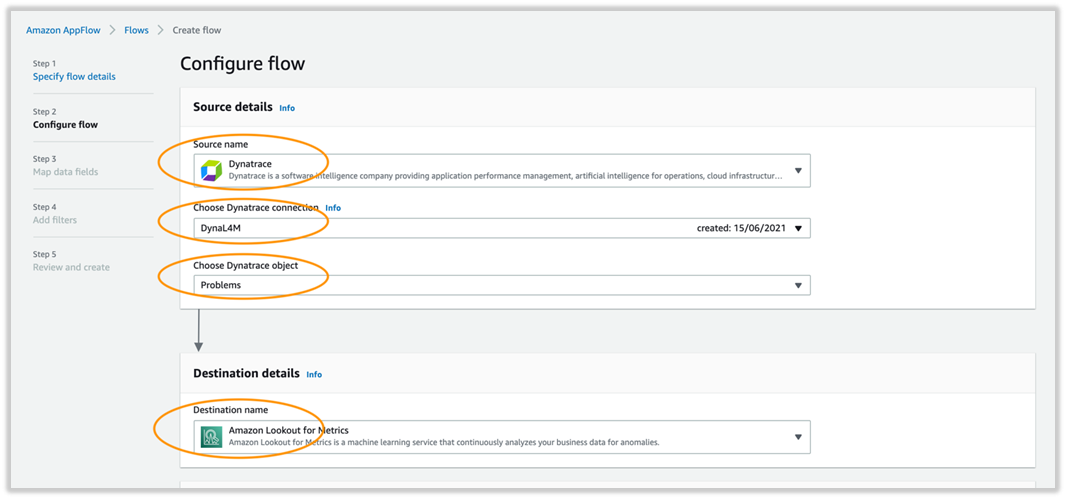Click Lookout for Metrics description text

pos(444,443)
